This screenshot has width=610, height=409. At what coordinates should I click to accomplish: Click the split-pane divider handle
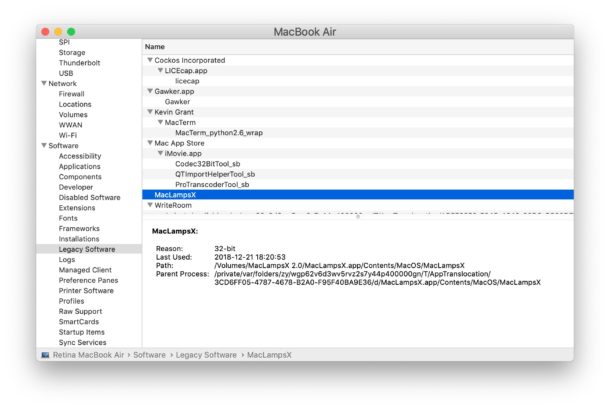358,217
